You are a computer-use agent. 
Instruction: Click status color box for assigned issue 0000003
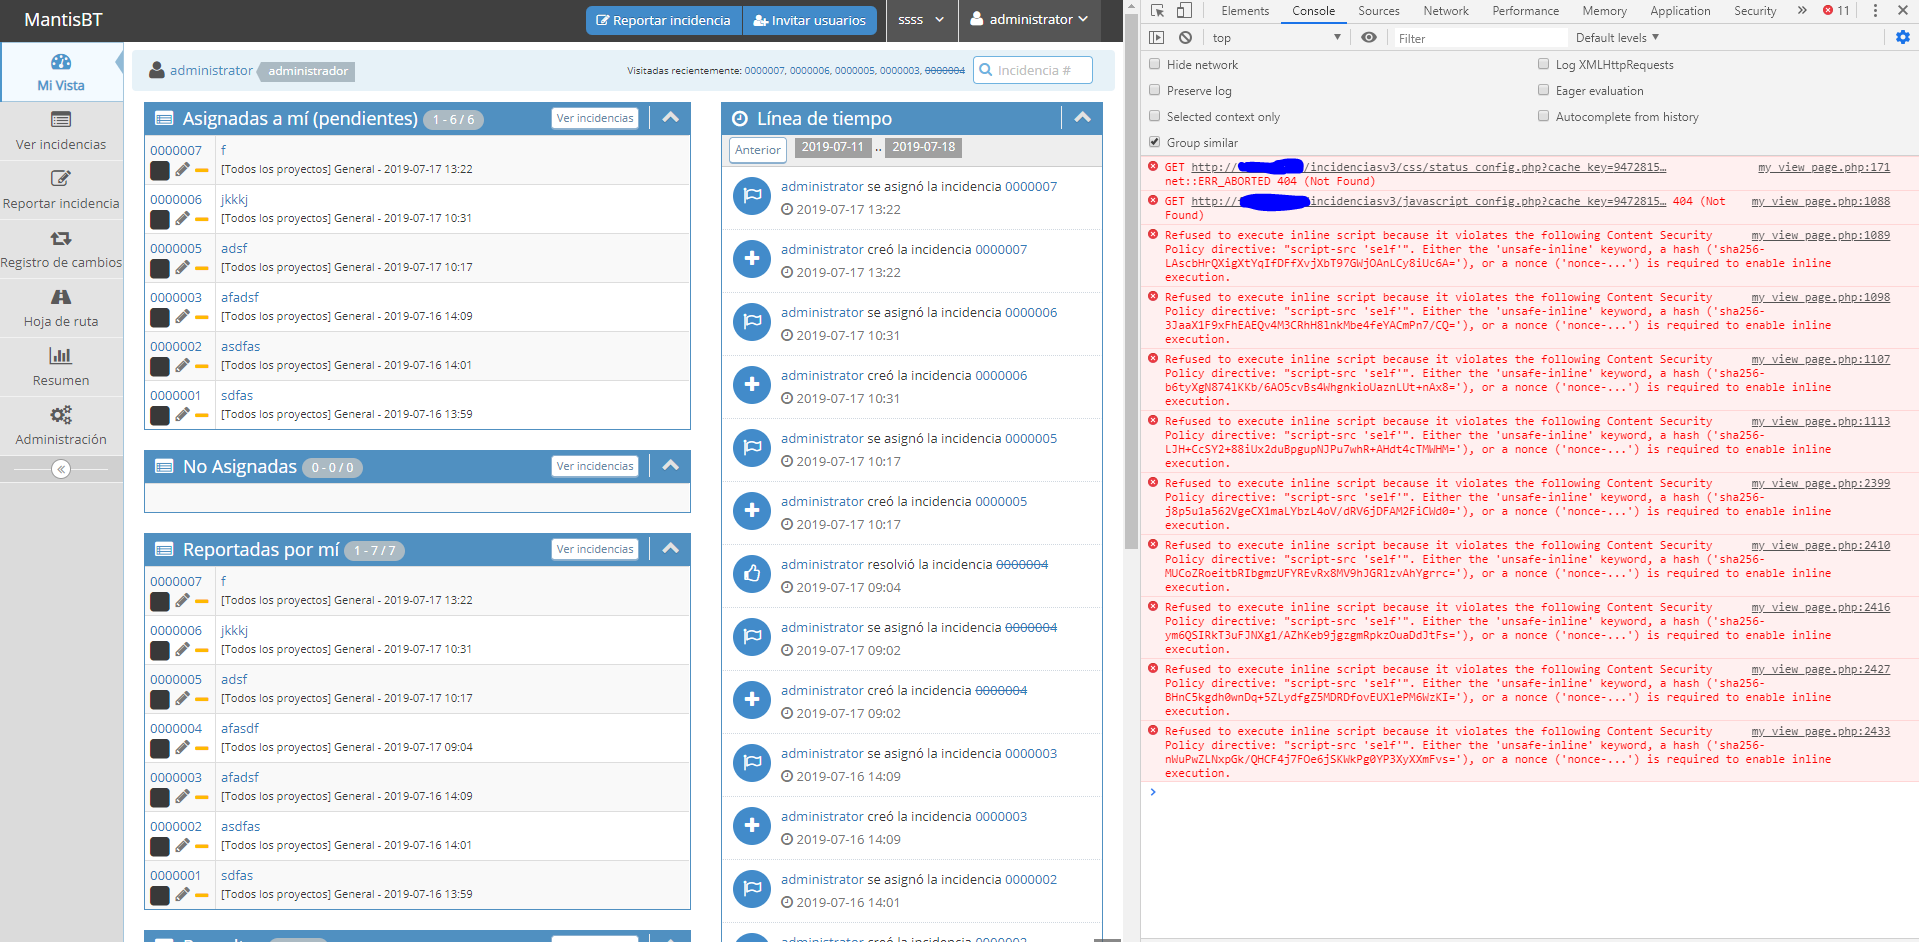pos(160,318)
